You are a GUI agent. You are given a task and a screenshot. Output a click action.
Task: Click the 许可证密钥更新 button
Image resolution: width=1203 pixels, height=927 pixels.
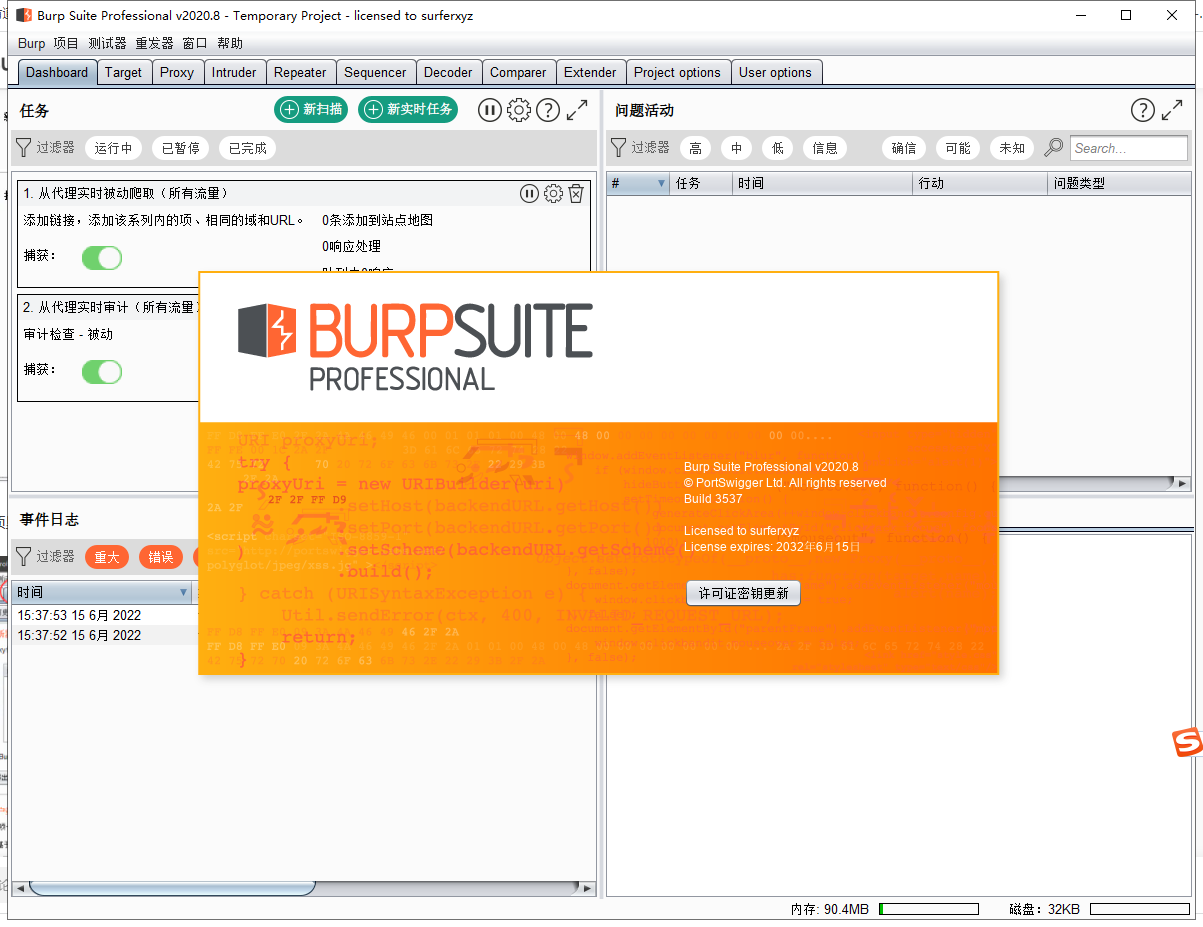[x=743, y=593]
